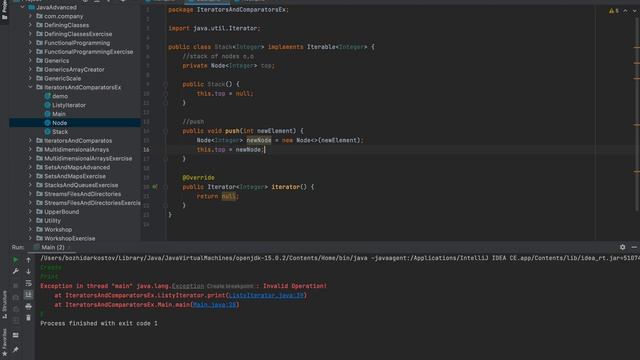This screenshot has height=360, width=640.
Task: Open the warnings indicator in editor corner
Action: click(x=613, y=11)
